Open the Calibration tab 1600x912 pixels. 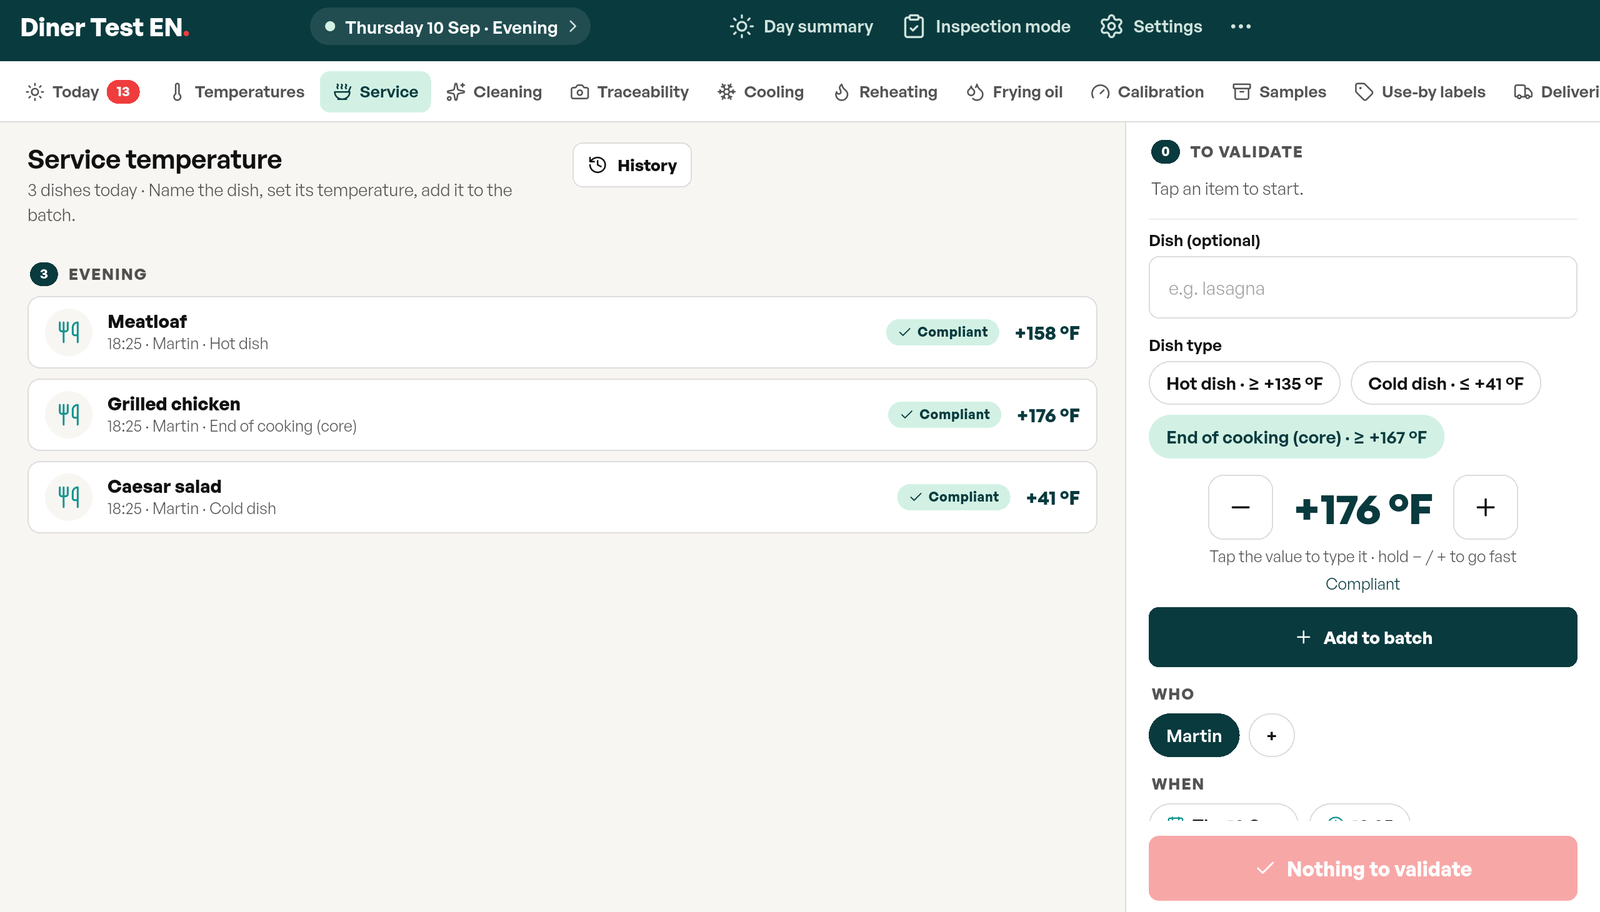[x=1147, y=92]
